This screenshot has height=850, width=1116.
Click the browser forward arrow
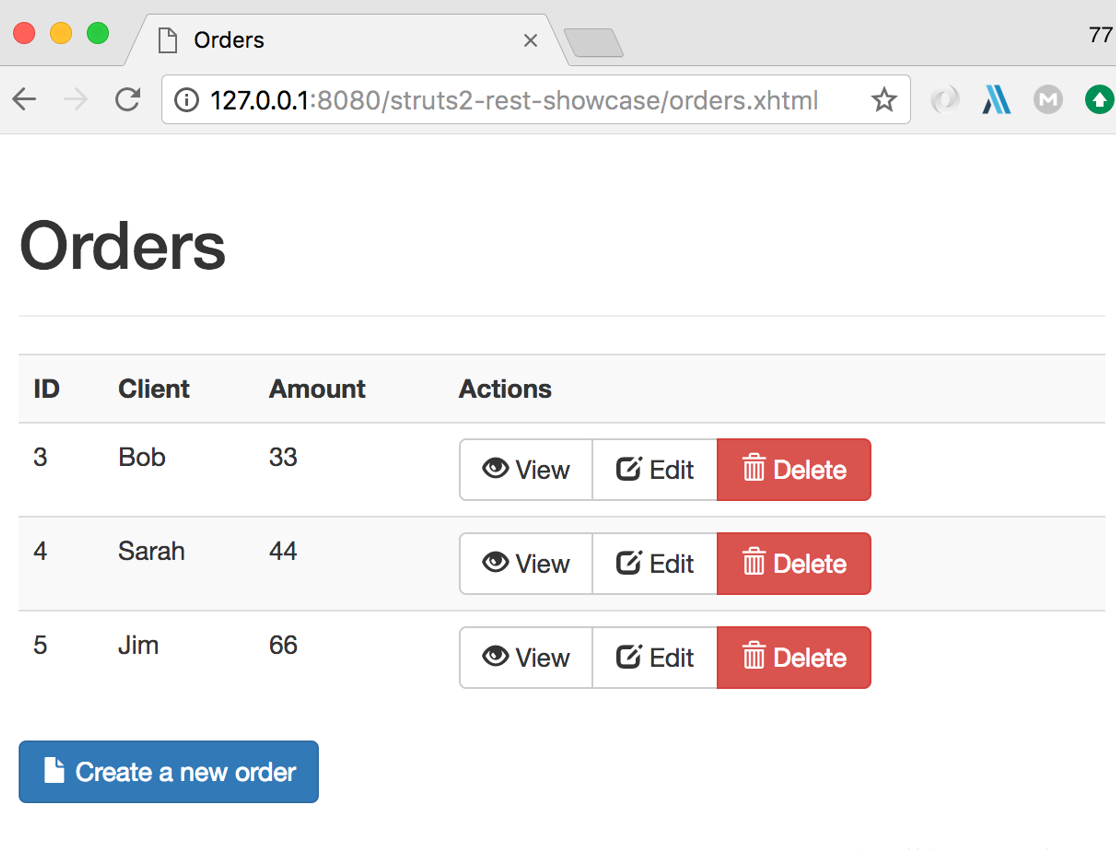[x=75, y=100]
